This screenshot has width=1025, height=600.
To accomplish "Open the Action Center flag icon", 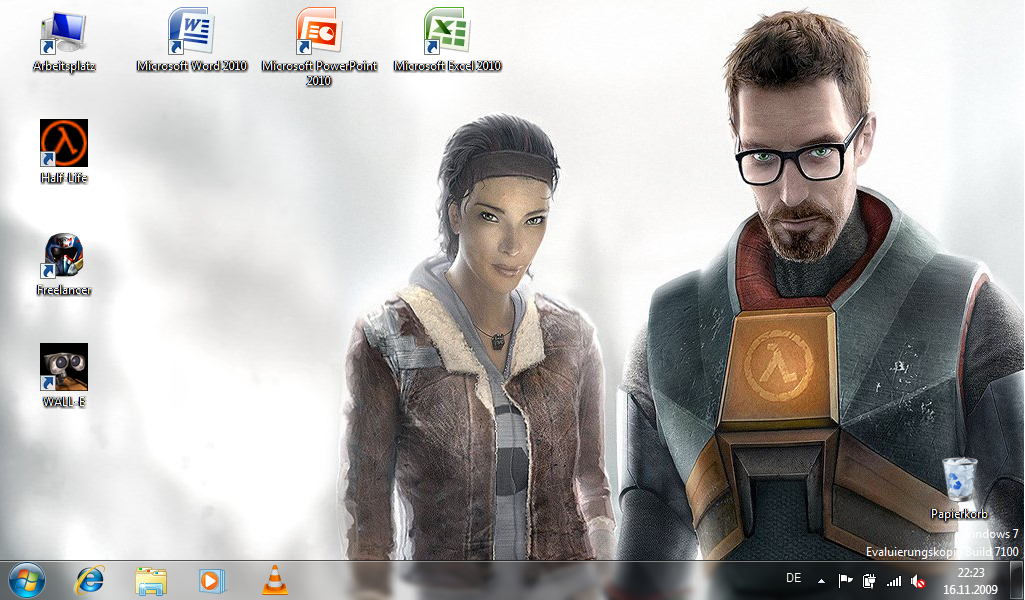I will (846, 580).
